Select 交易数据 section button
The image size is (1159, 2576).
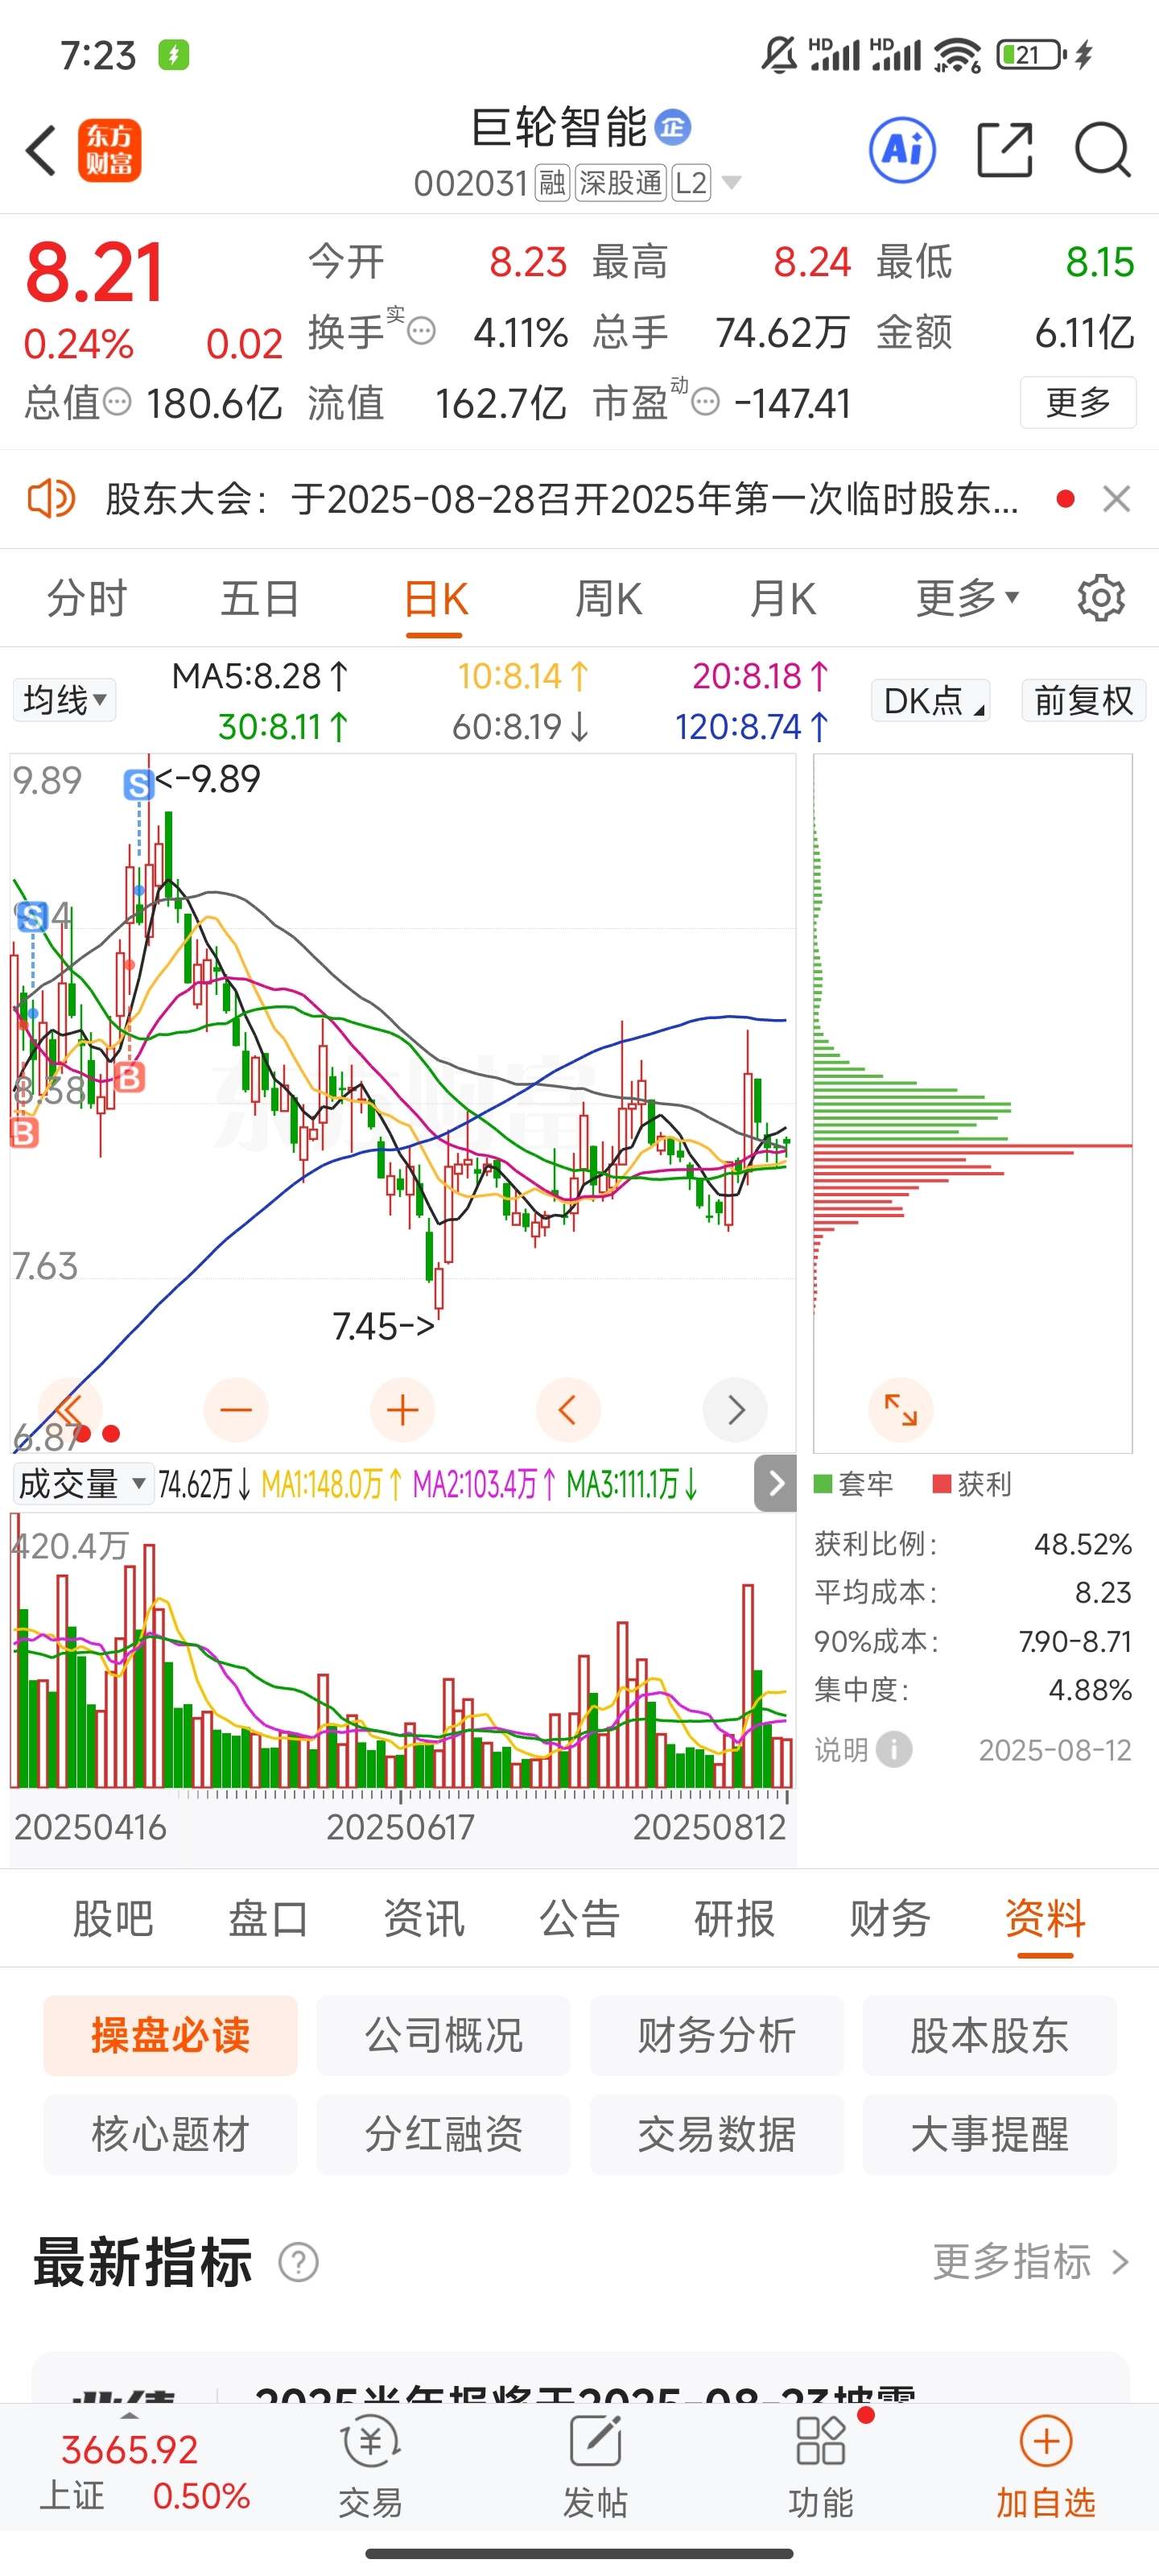[x=716, y=2134]
